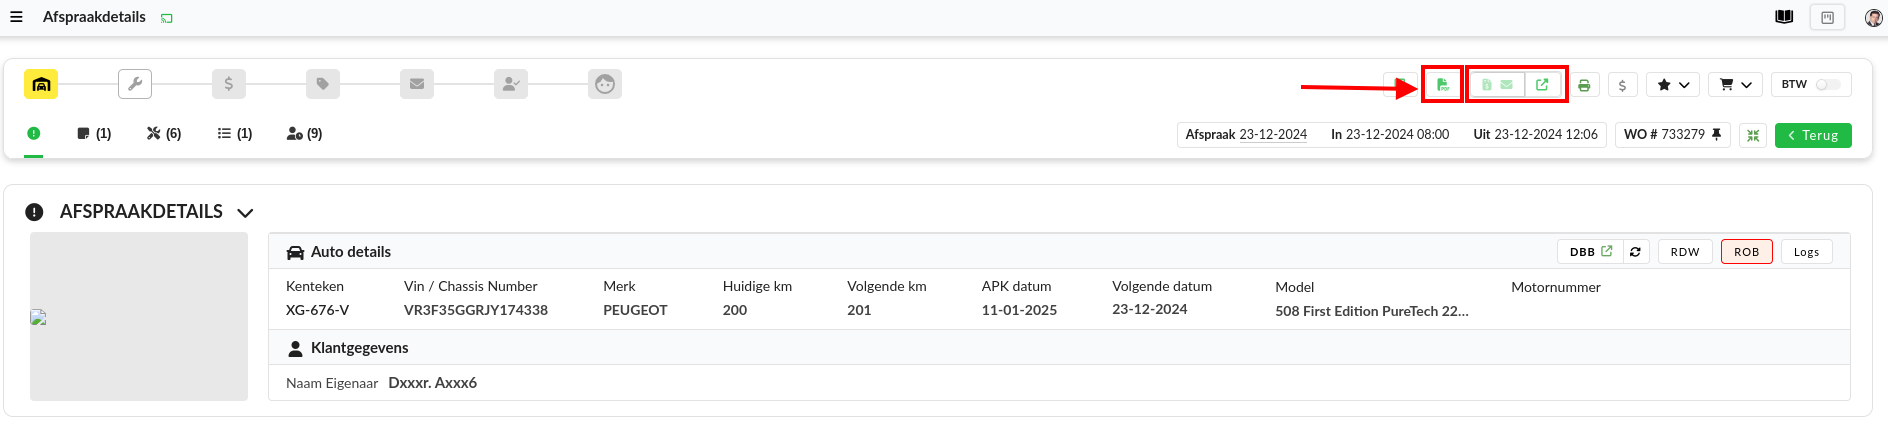This screenshot has height=429, width=1888.
Task: Open the notes tab with (1)
Action: tap(94, 134)
